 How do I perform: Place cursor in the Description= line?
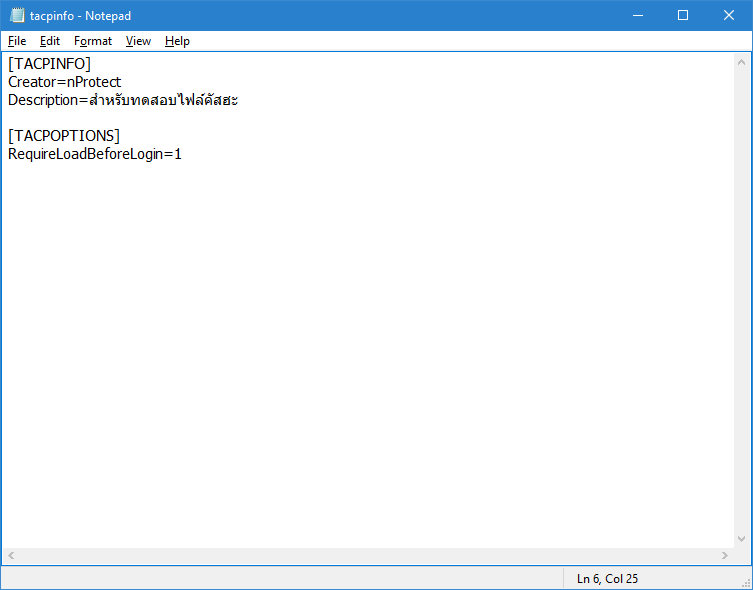[122, 100]
